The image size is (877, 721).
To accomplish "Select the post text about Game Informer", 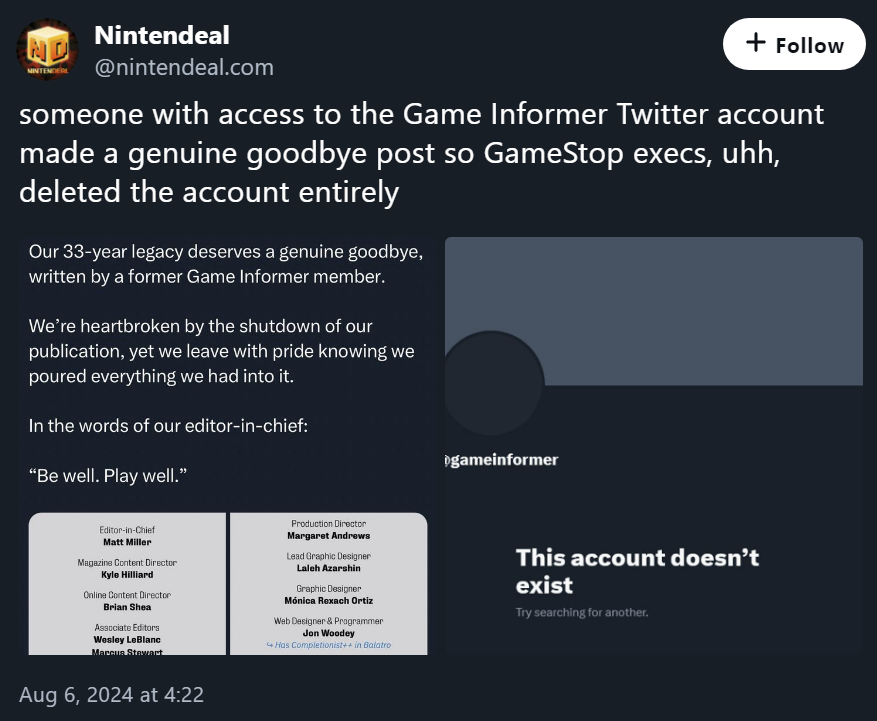I will click(x=422, y=153).
